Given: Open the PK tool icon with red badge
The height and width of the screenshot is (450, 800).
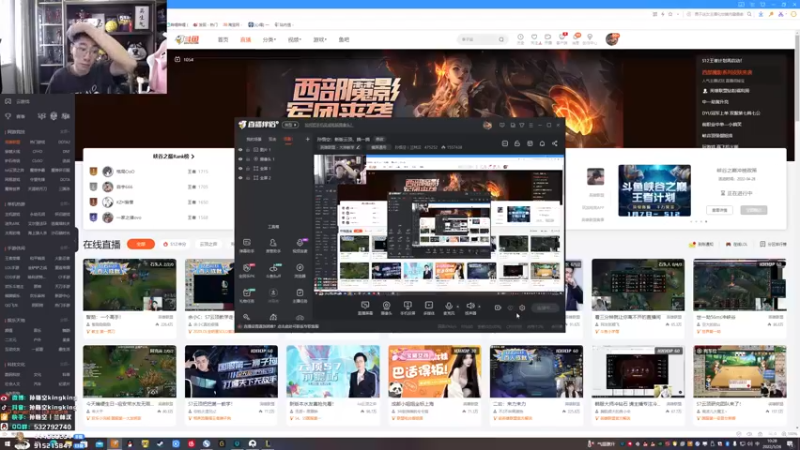Looking at the screenshot, I should [246, 270].
